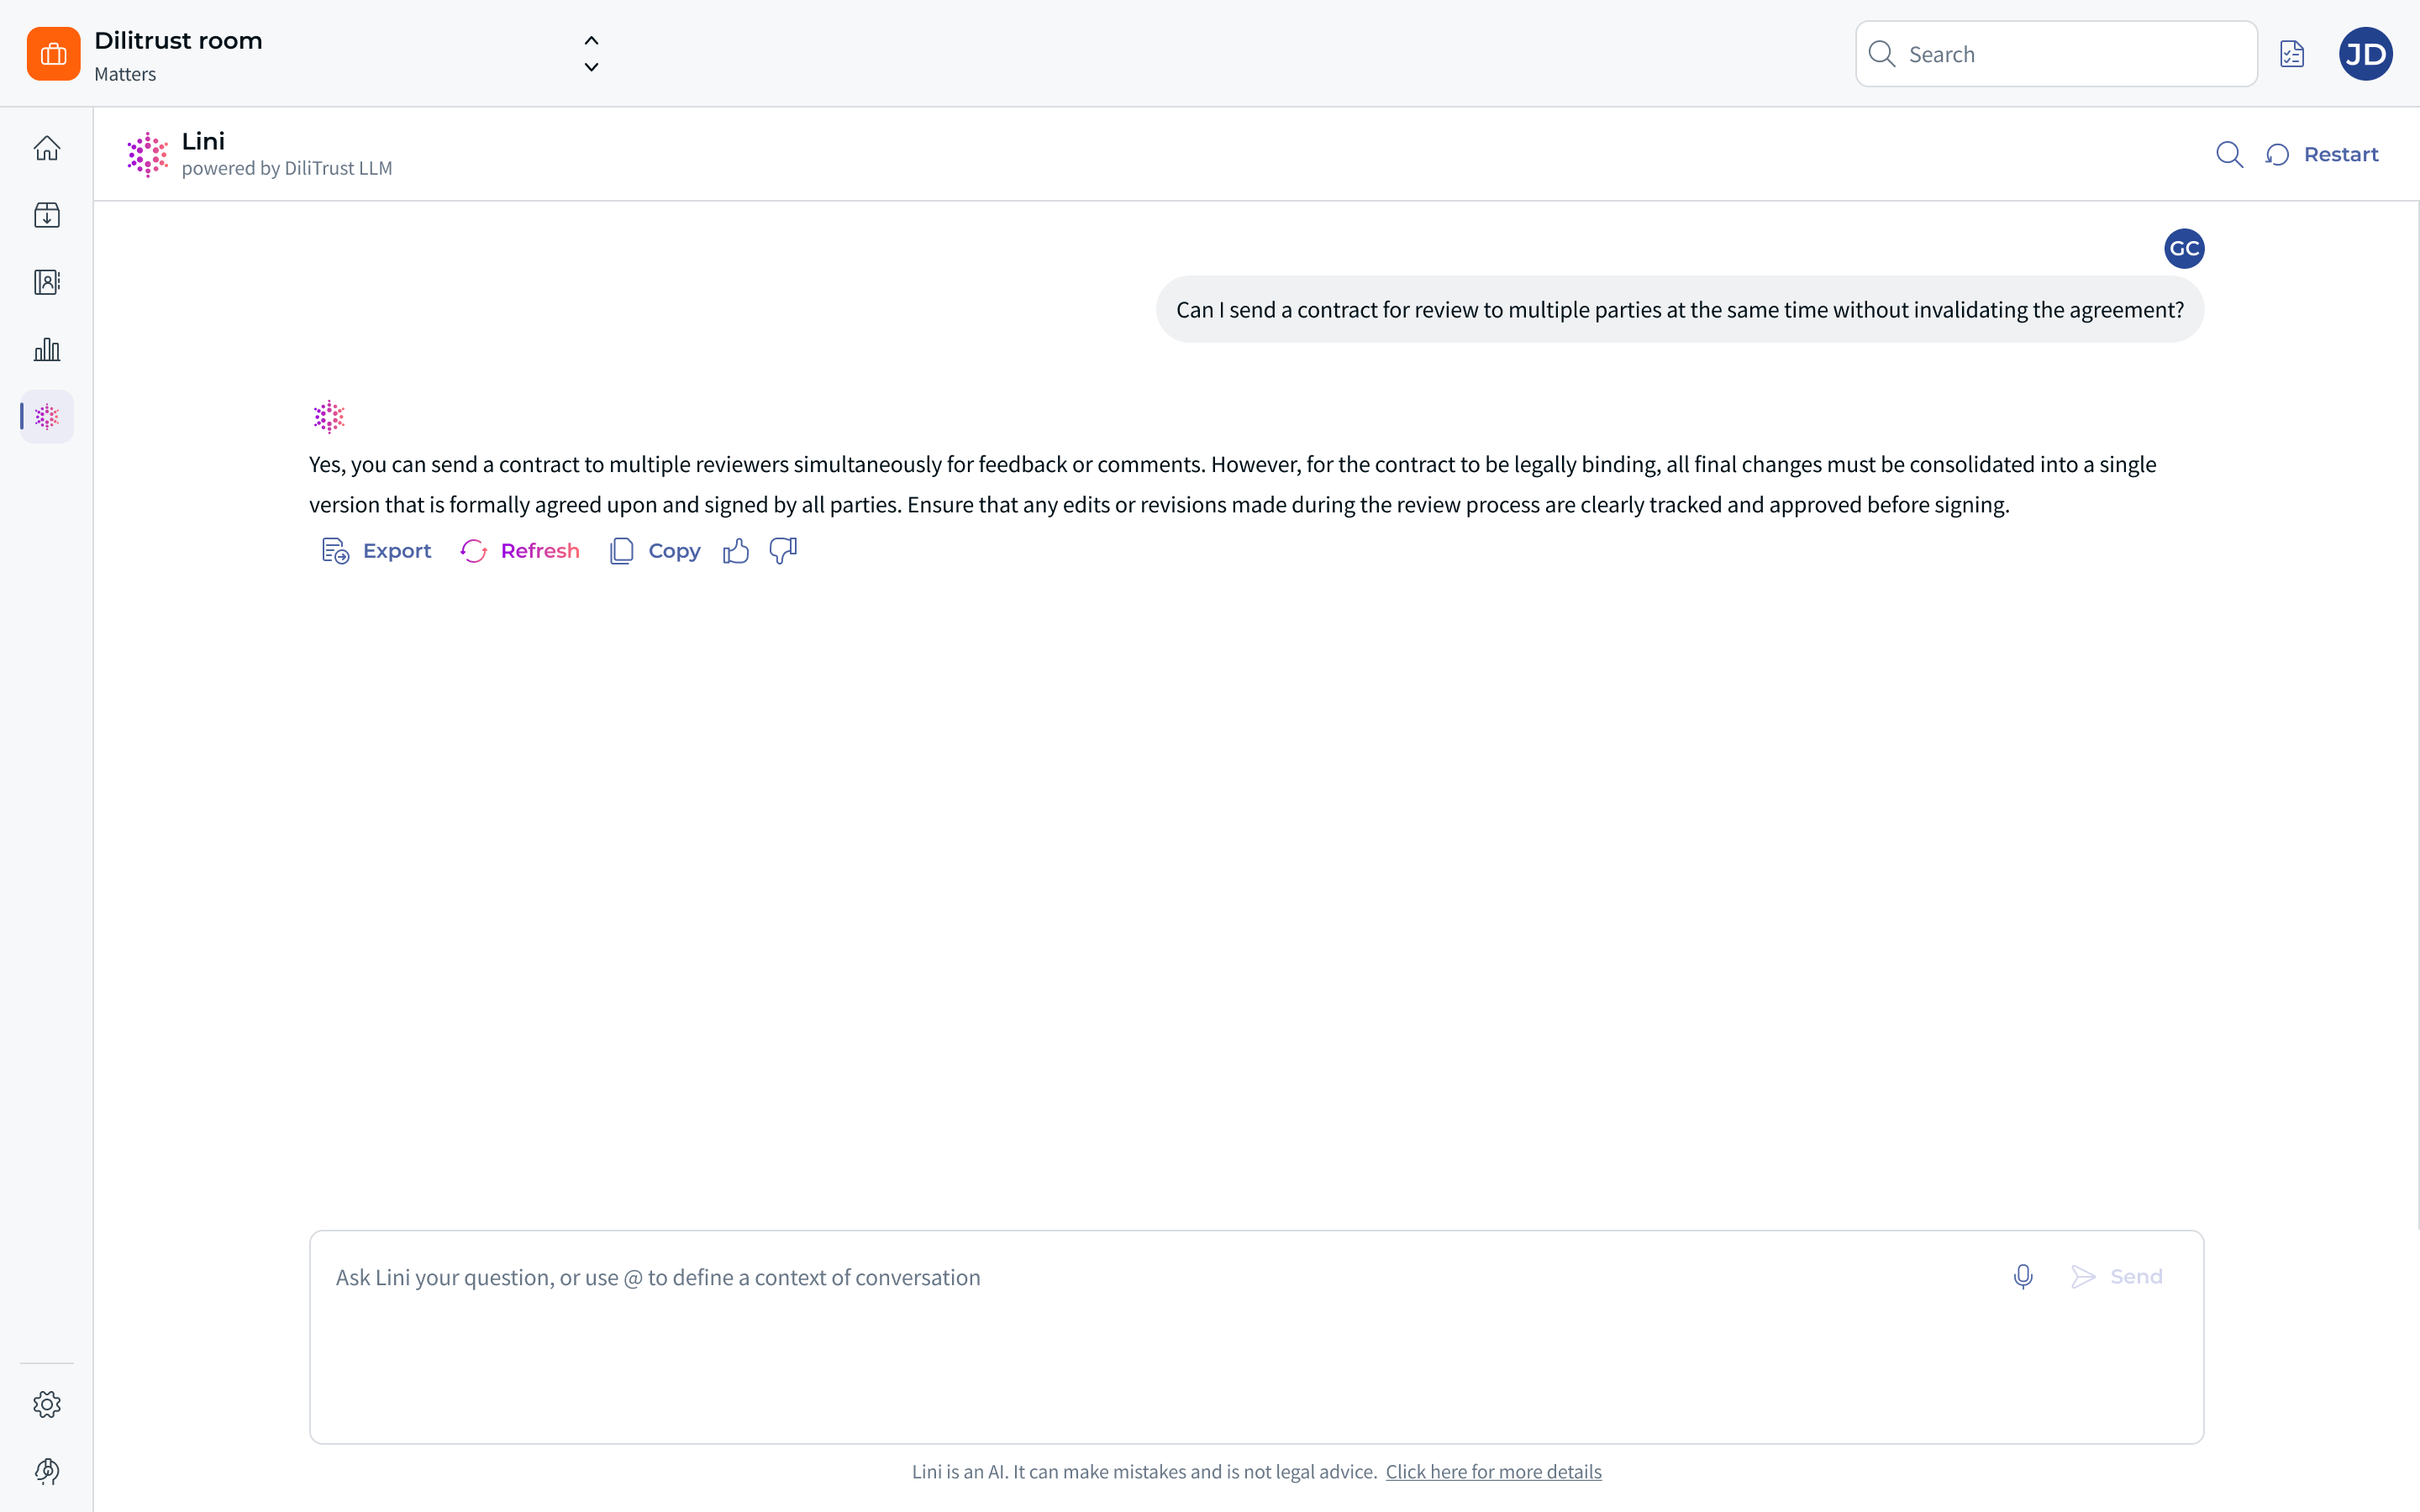Open the Home sidebar icon

[47, 148]
